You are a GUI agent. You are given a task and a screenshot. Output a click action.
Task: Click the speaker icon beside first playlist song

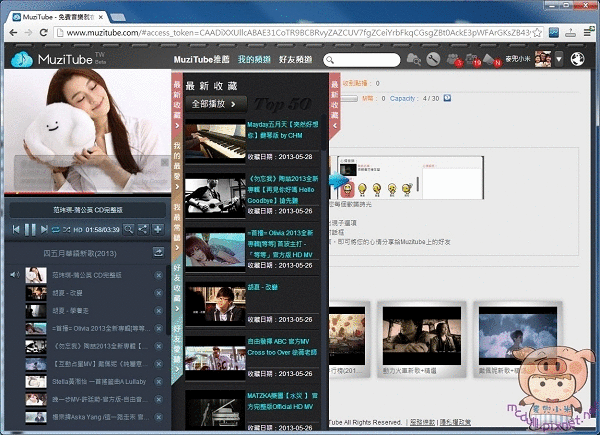pos(15,275)
